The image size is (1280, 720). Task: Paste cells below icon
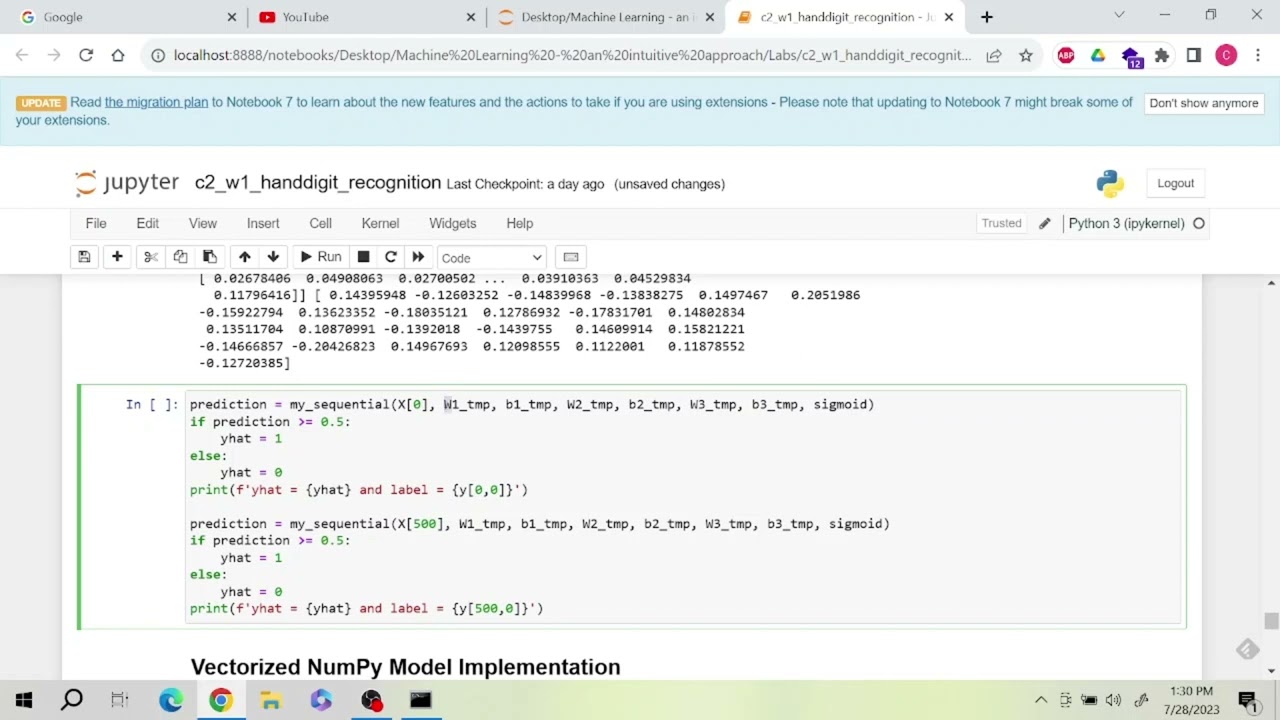point(210,257)
